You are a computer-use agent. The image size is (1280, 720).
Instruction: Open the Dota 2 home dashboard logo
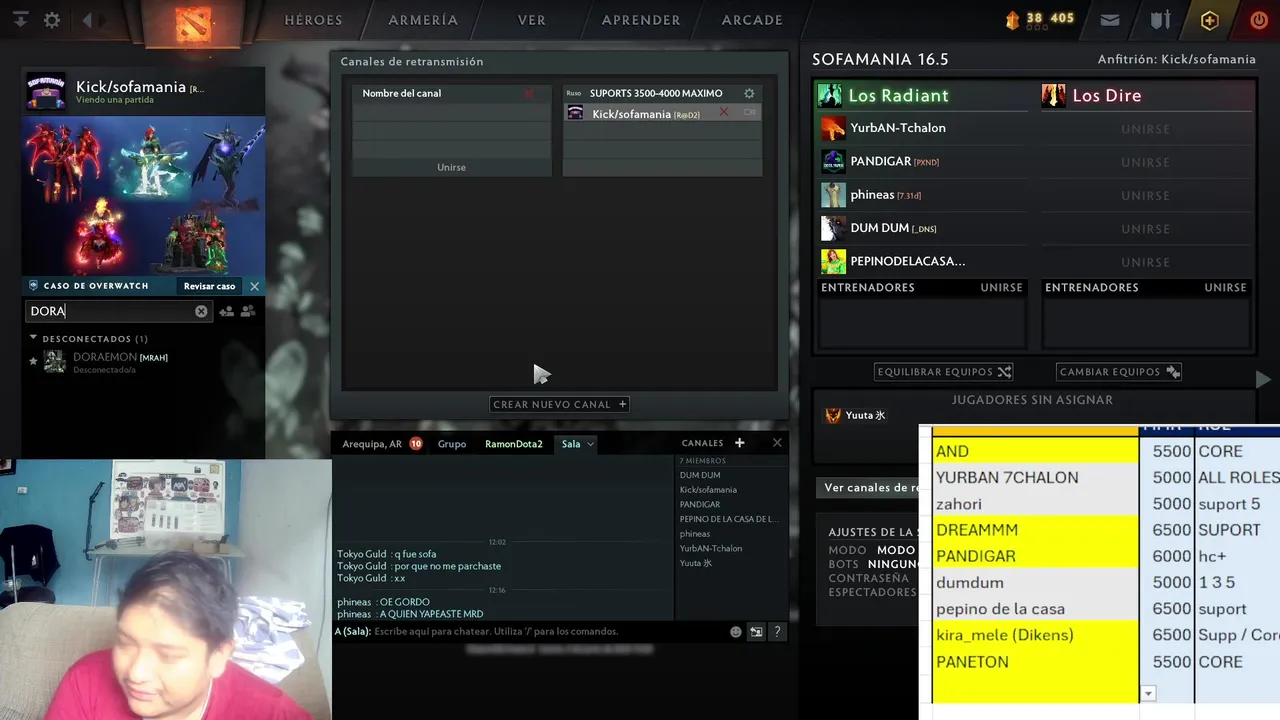pyautogui.click(x=193, y=22)
